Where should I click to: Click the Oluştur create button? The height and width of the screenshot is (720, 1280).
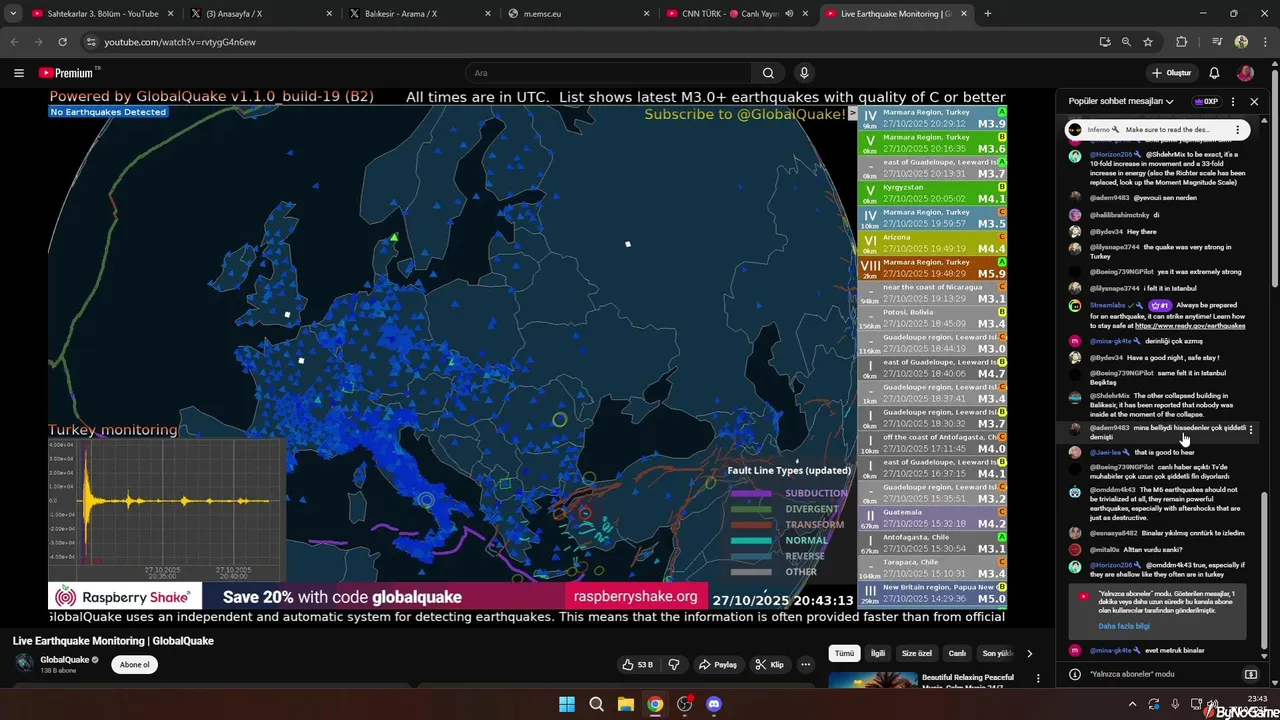click(1172, 73)
